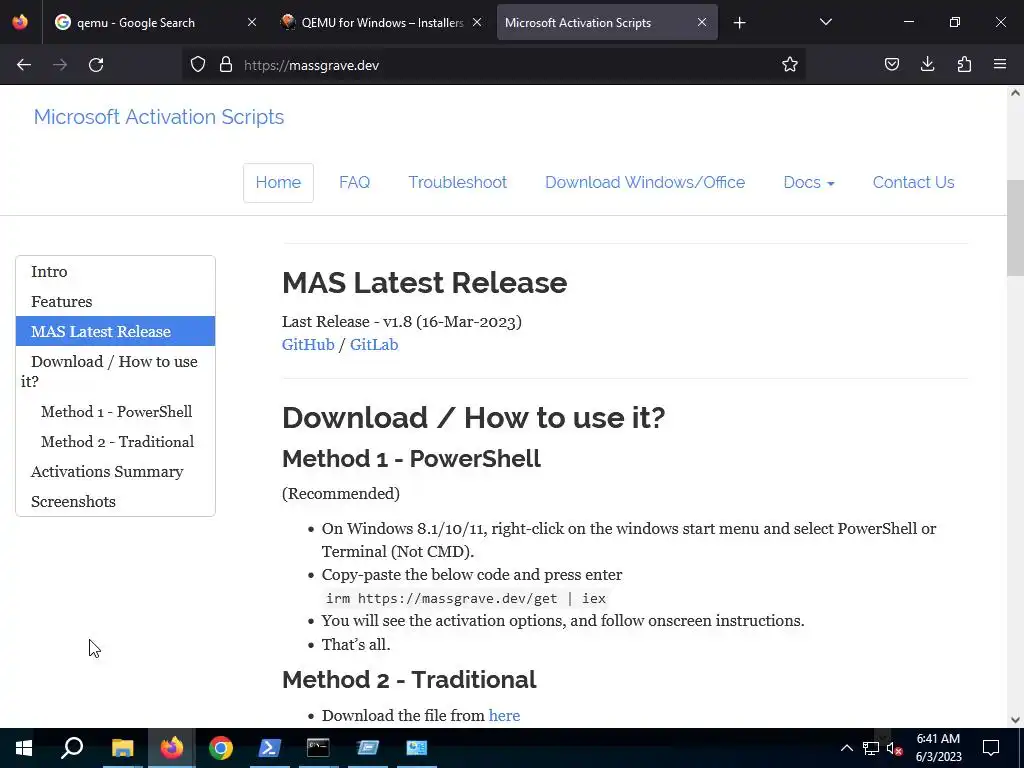Screen dimensions: 1024x768
Task: Open site security padlock info
Action: (226, 65)
